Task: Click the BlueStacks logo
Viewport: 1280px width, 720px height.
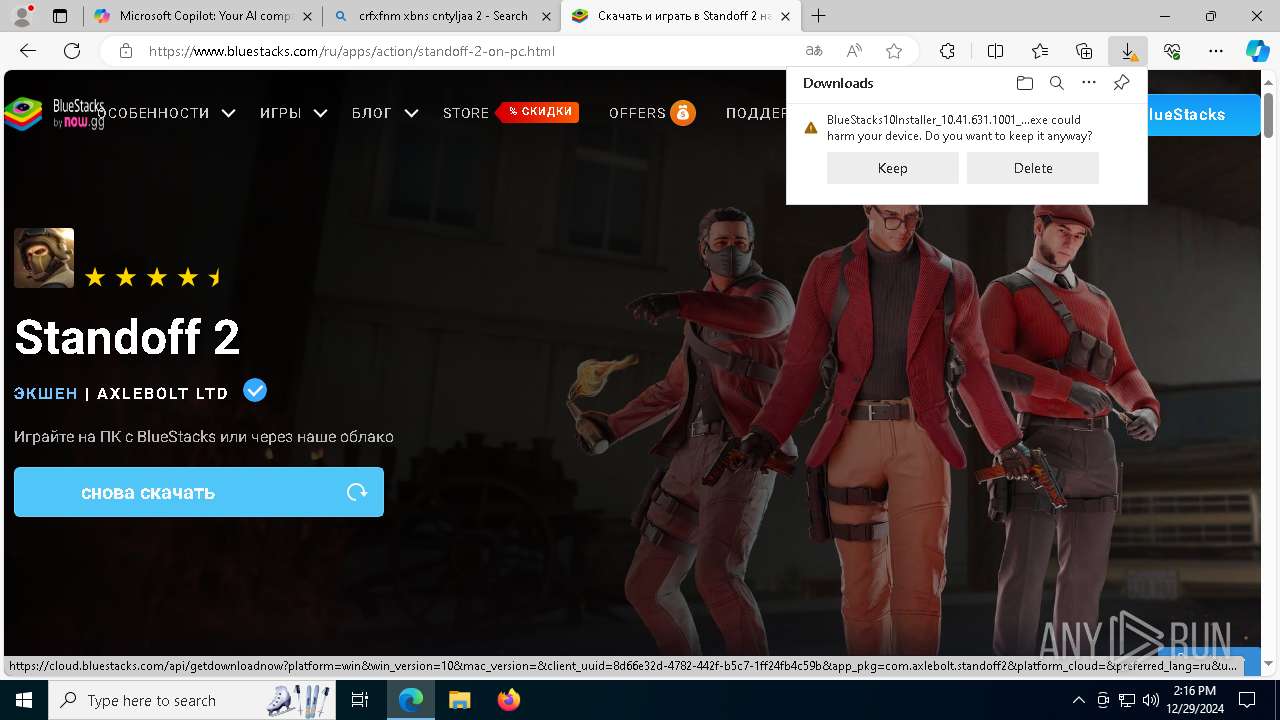Action: pyautogui.click(x=54, y=113)
